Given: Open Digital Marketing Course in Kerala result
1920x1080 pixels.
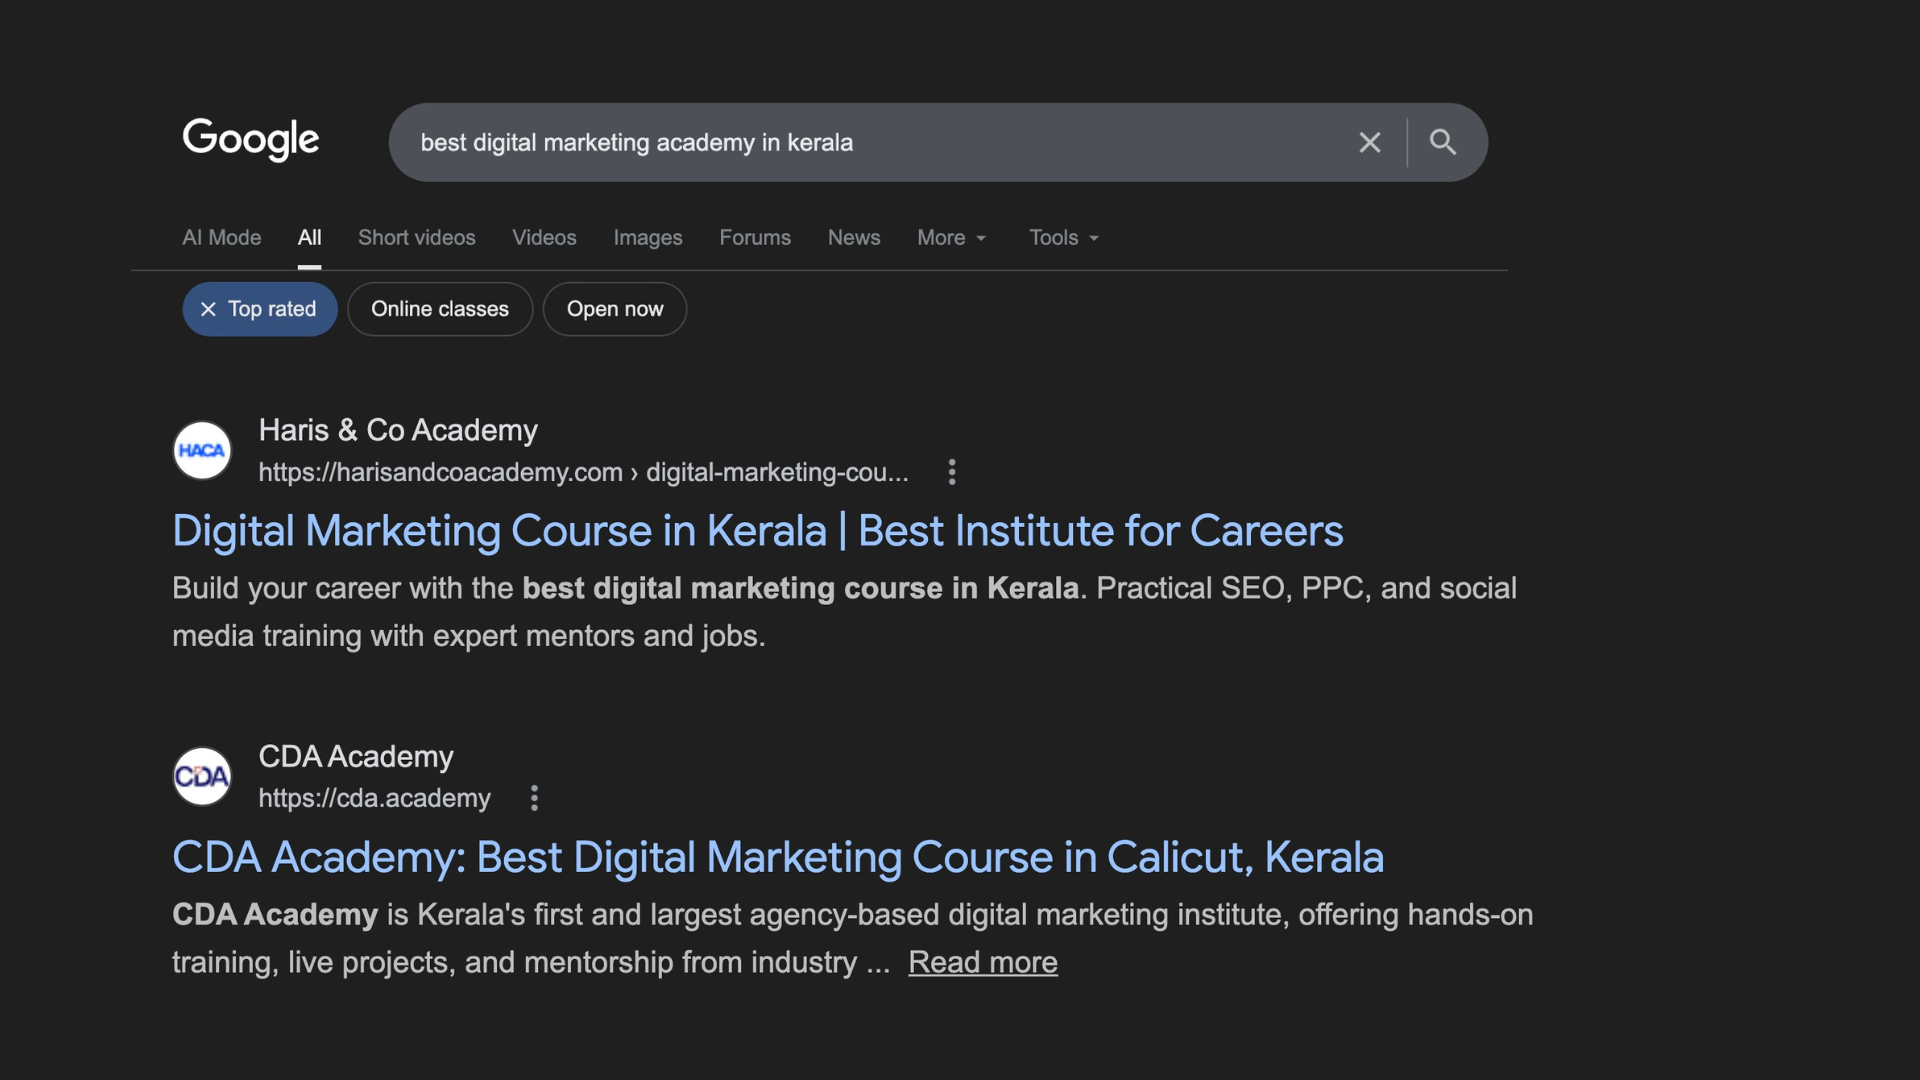Looking at the screenshot, I should pos(757,531).
